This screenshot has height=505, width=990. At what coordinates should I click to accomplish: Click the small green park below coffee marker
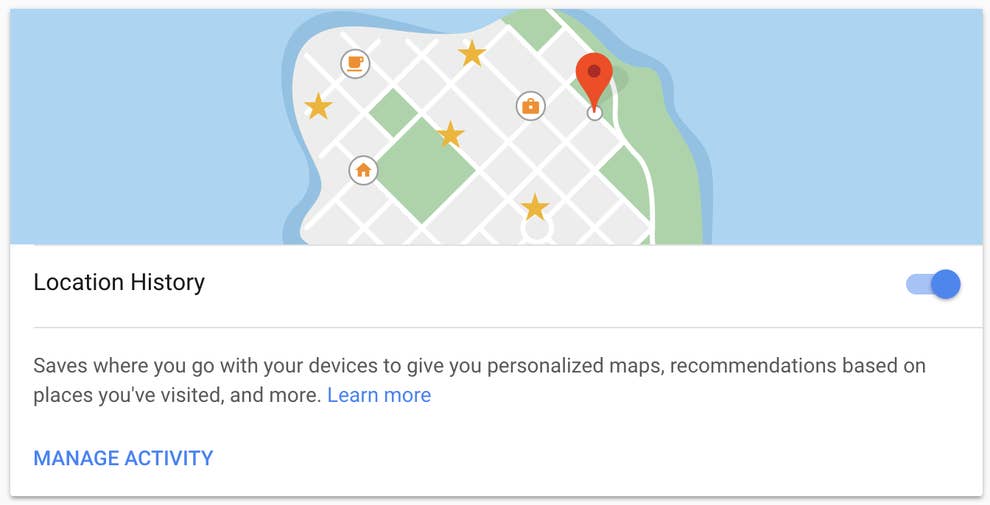pos(393,113)
